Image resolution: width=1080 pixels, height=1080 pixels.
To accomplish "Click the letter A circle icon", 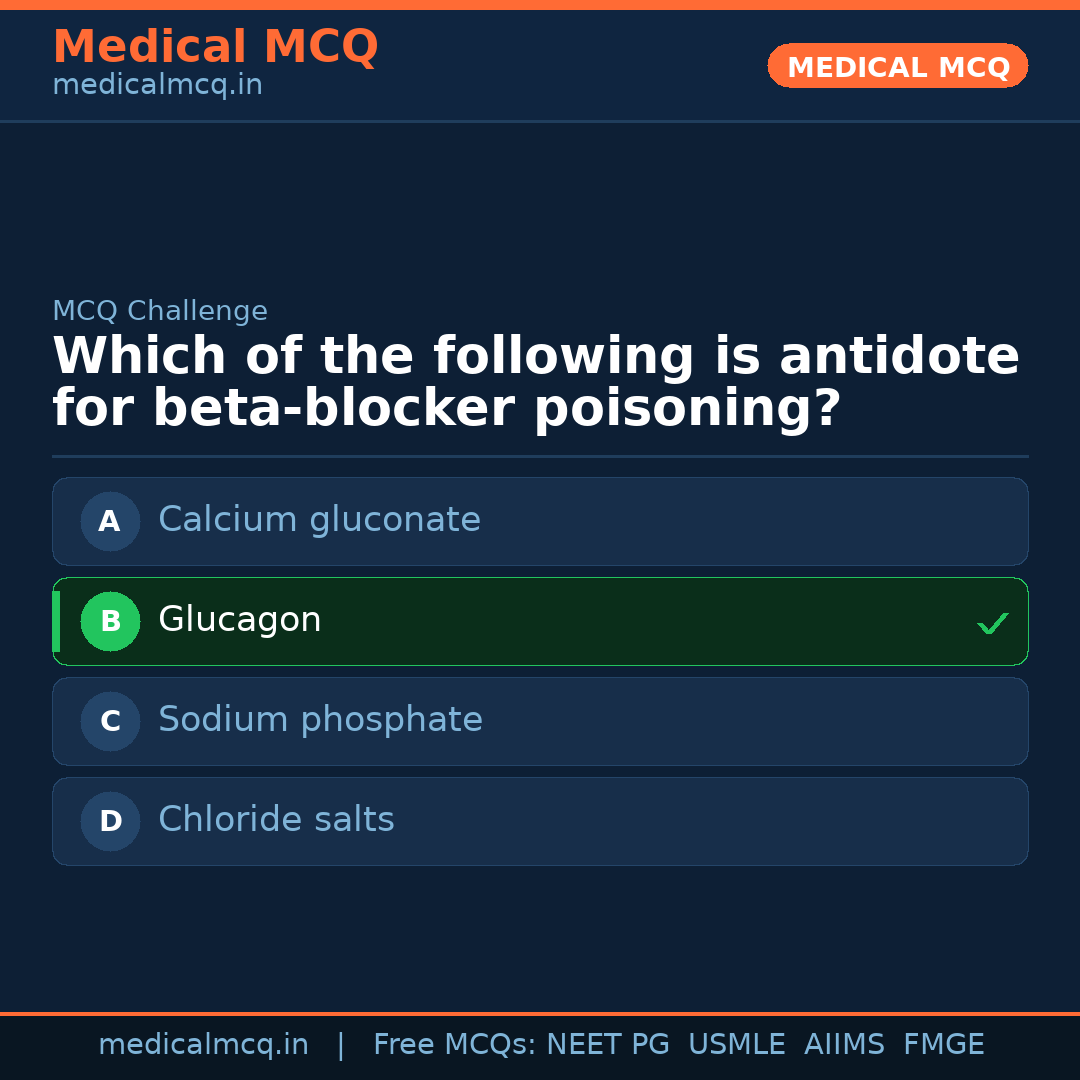I will pos(110,521).
